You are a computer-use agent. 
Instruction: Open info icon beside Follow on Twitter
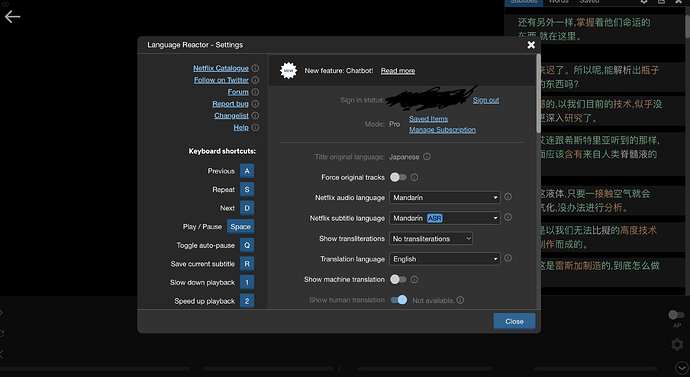[x=255, y=80]
